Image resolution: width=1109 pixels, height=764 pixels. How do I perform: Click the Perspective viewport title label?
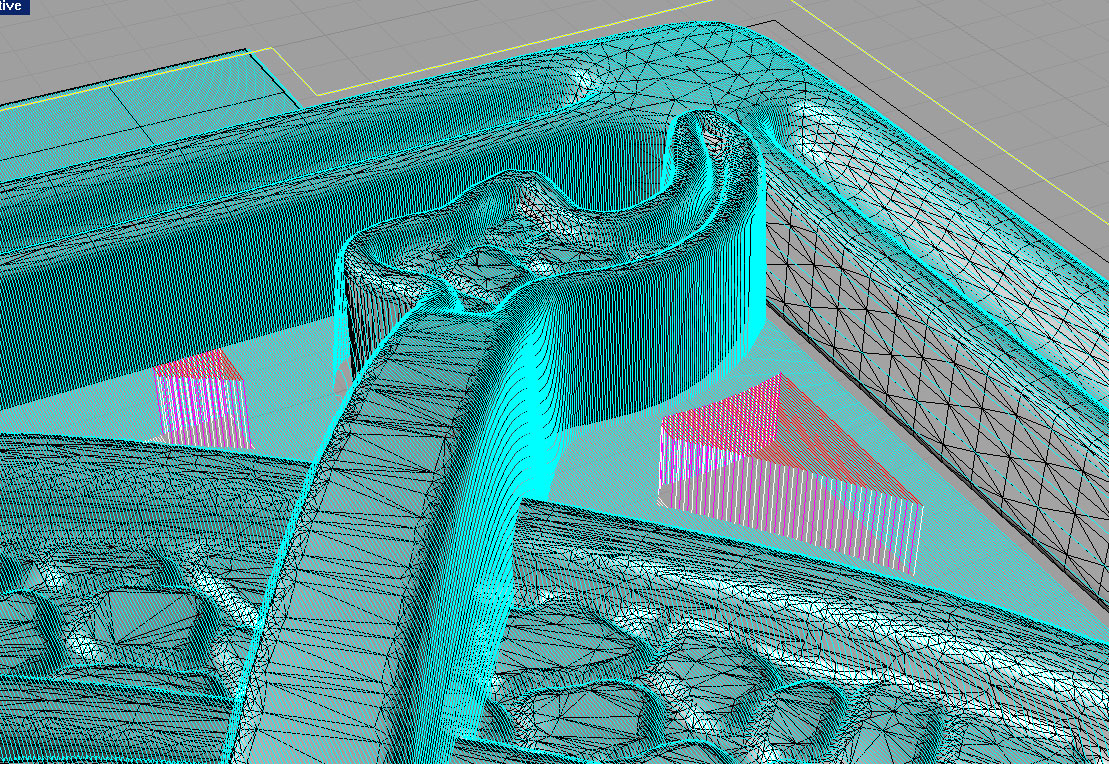tap(14, 6)
